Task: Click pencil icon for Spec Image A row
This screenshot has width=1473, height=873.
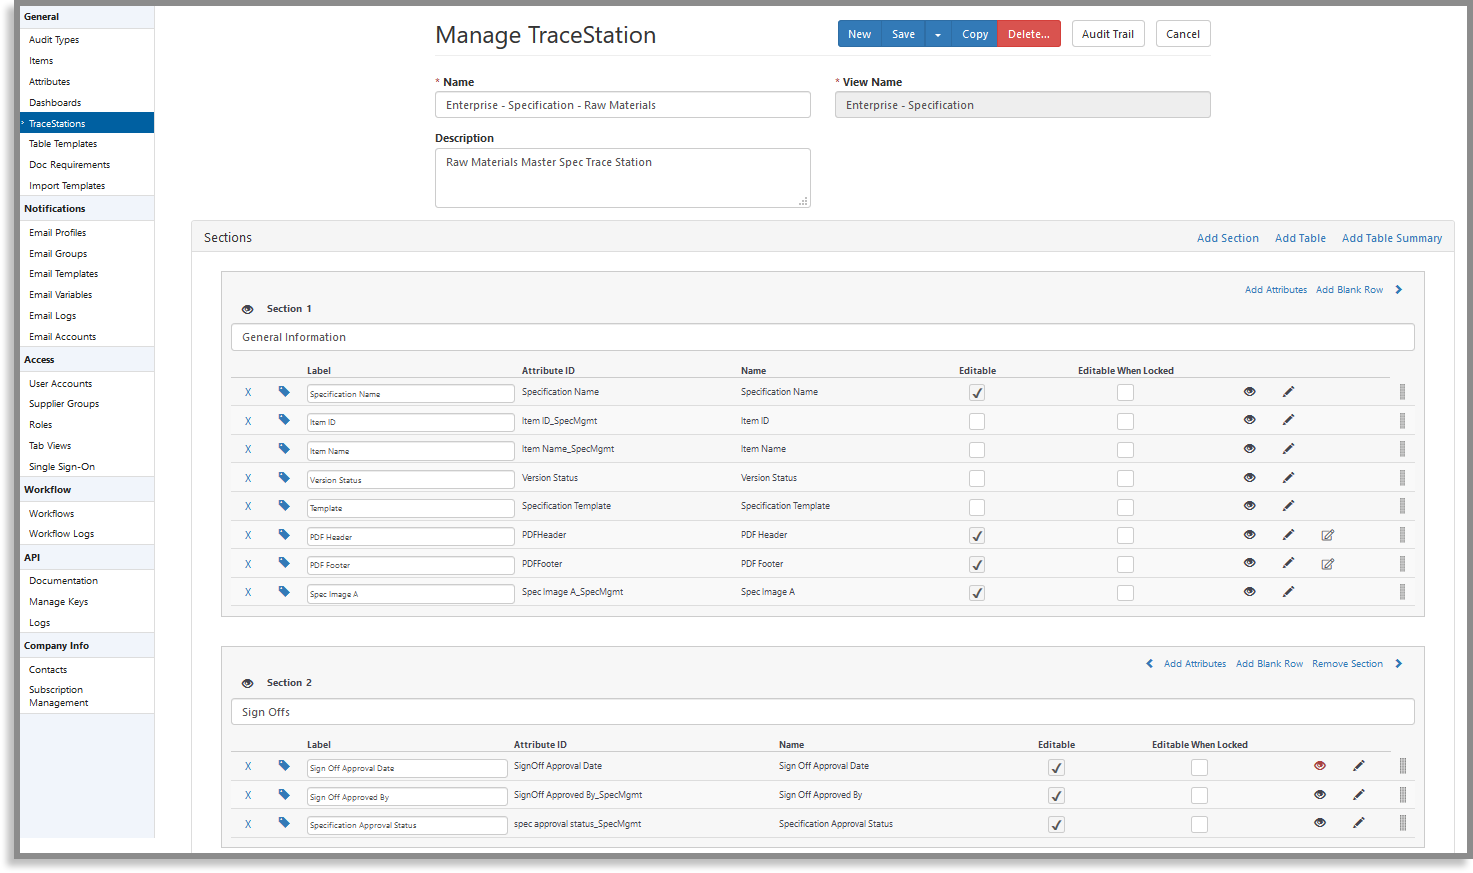Action: point(1288,592)
